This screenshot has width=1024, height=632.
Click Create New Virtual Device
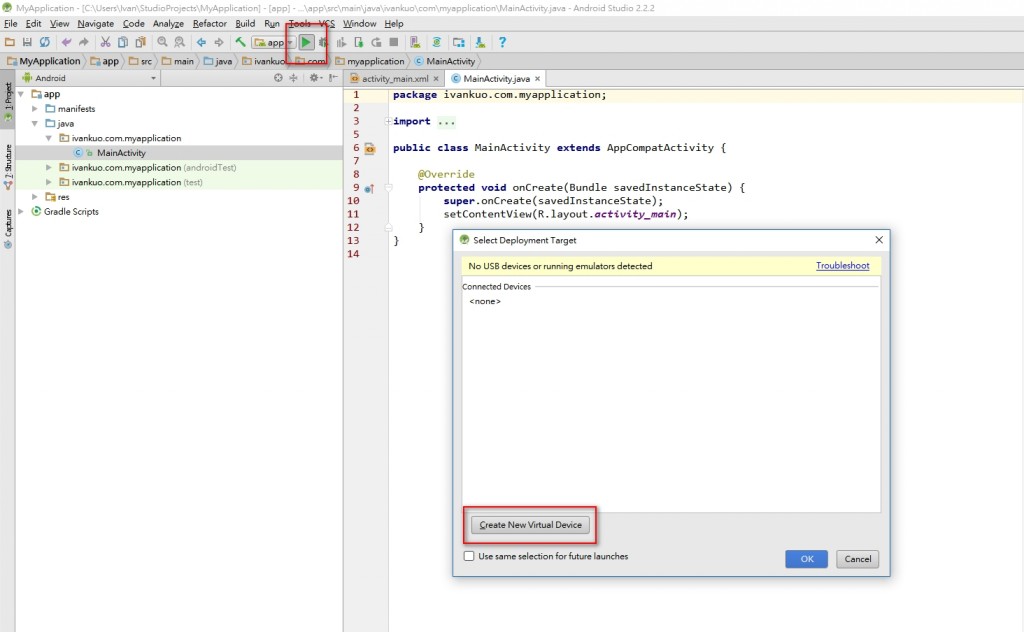(x=530, y=525)
